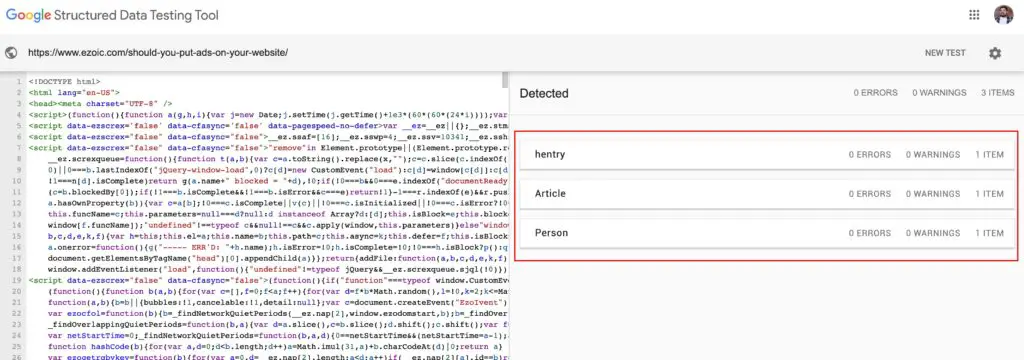
Task: Click '0 ERRORS' in the hentry row
Action: (x=870, y=155)
